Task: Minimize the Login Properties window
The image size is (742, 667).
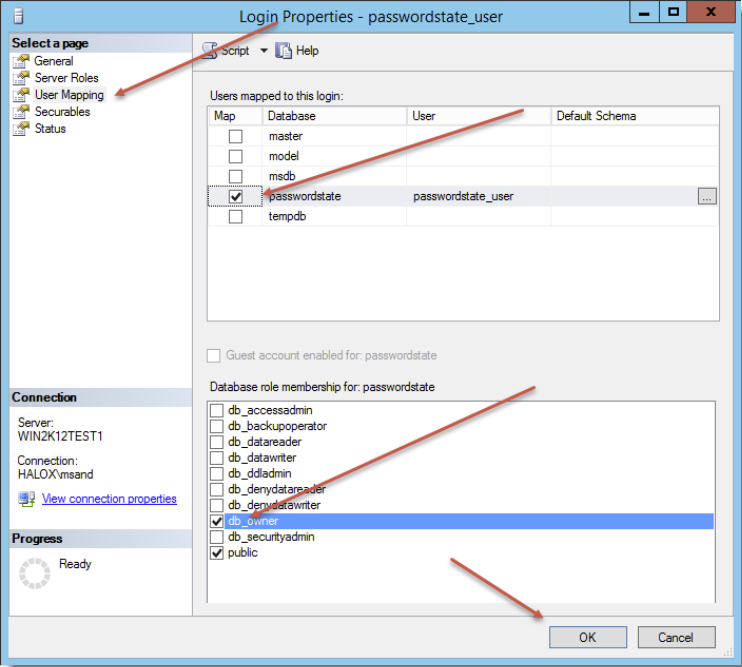Action: click(644, 13)
